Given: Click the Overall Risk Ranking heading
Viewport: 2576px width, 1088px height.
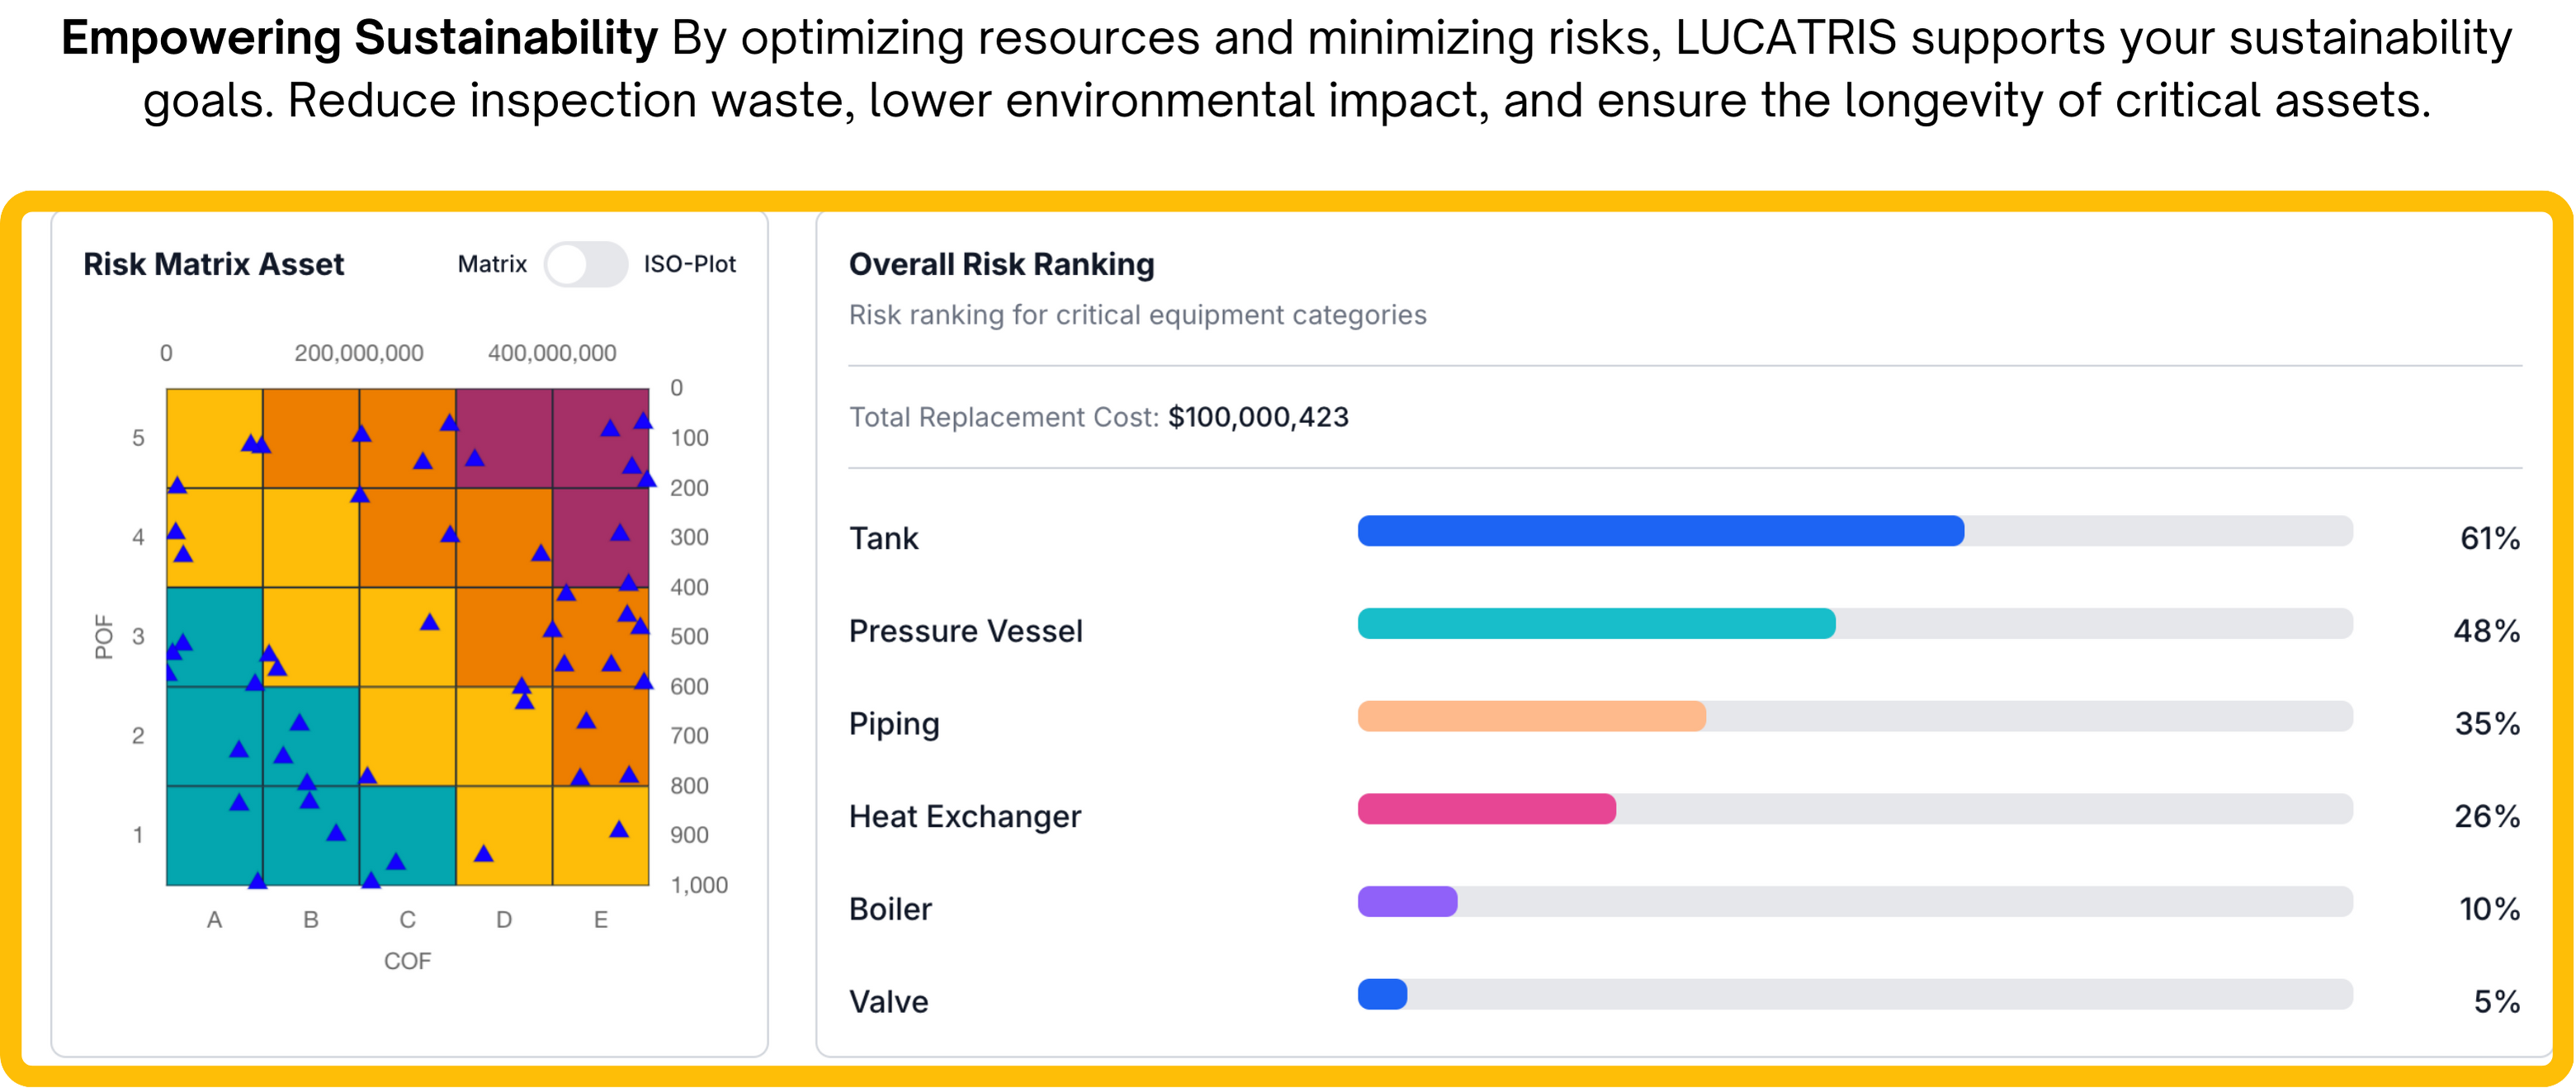Looking at the screenshot, I should [x=1001, y=264].
